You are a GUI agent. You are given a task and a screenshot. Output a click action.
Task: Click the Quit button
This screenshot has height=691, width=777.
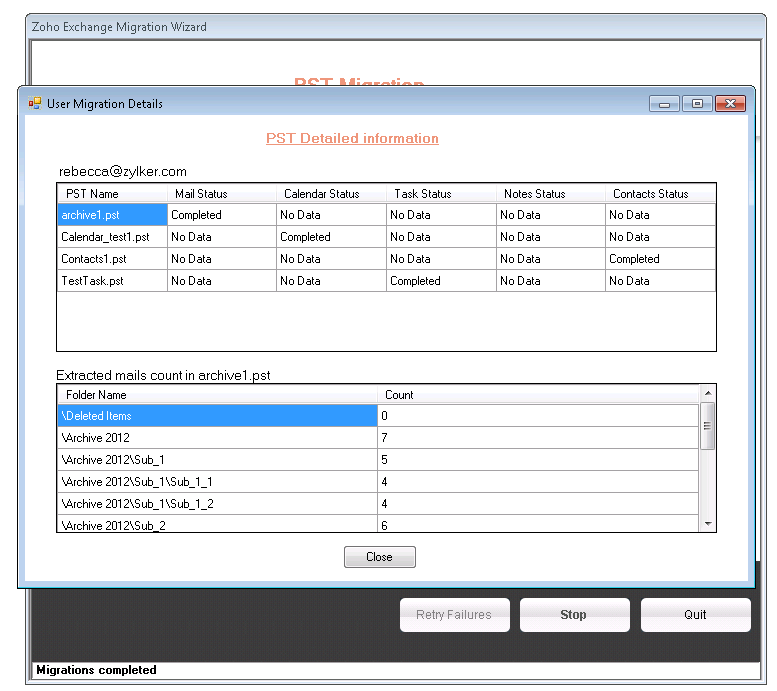pyautogui.click(x=695, y=615)
